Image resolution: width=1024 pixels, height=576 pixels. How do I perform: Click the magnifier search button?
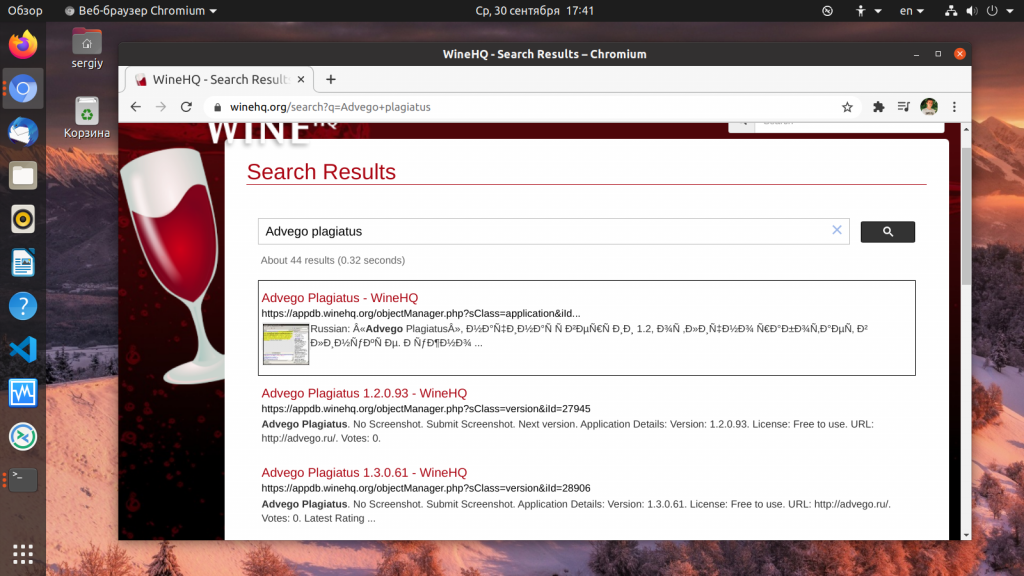click(887, 232)
